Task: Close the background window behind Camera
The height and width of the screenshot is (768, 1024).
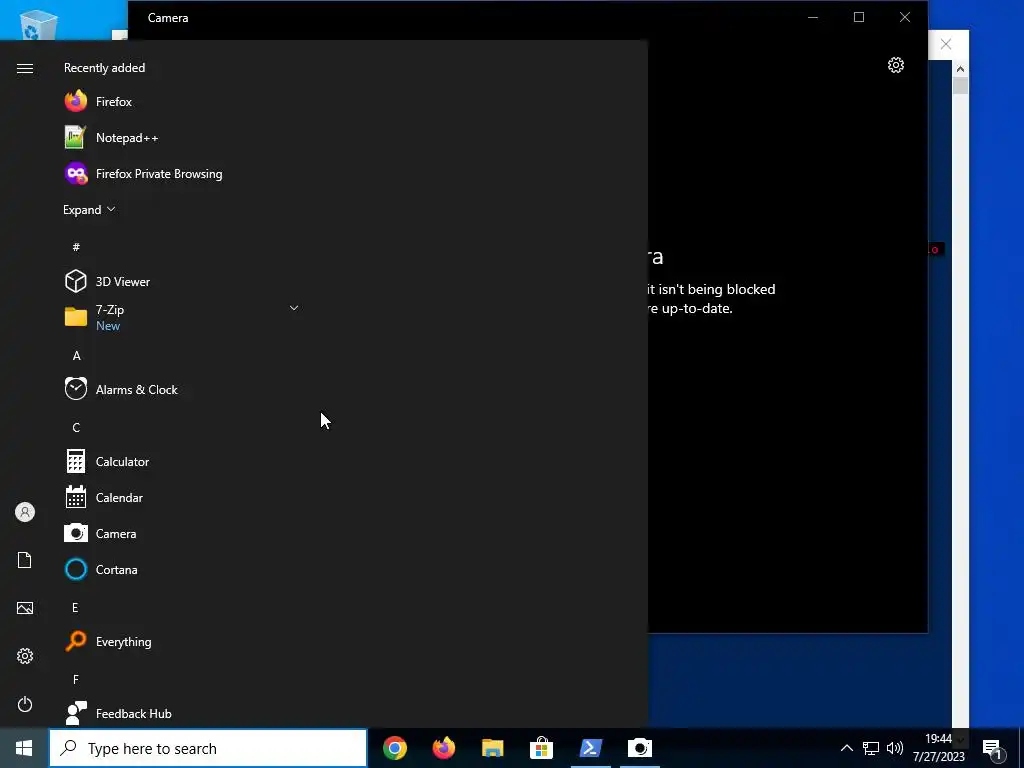Action: tap(946, 44)
